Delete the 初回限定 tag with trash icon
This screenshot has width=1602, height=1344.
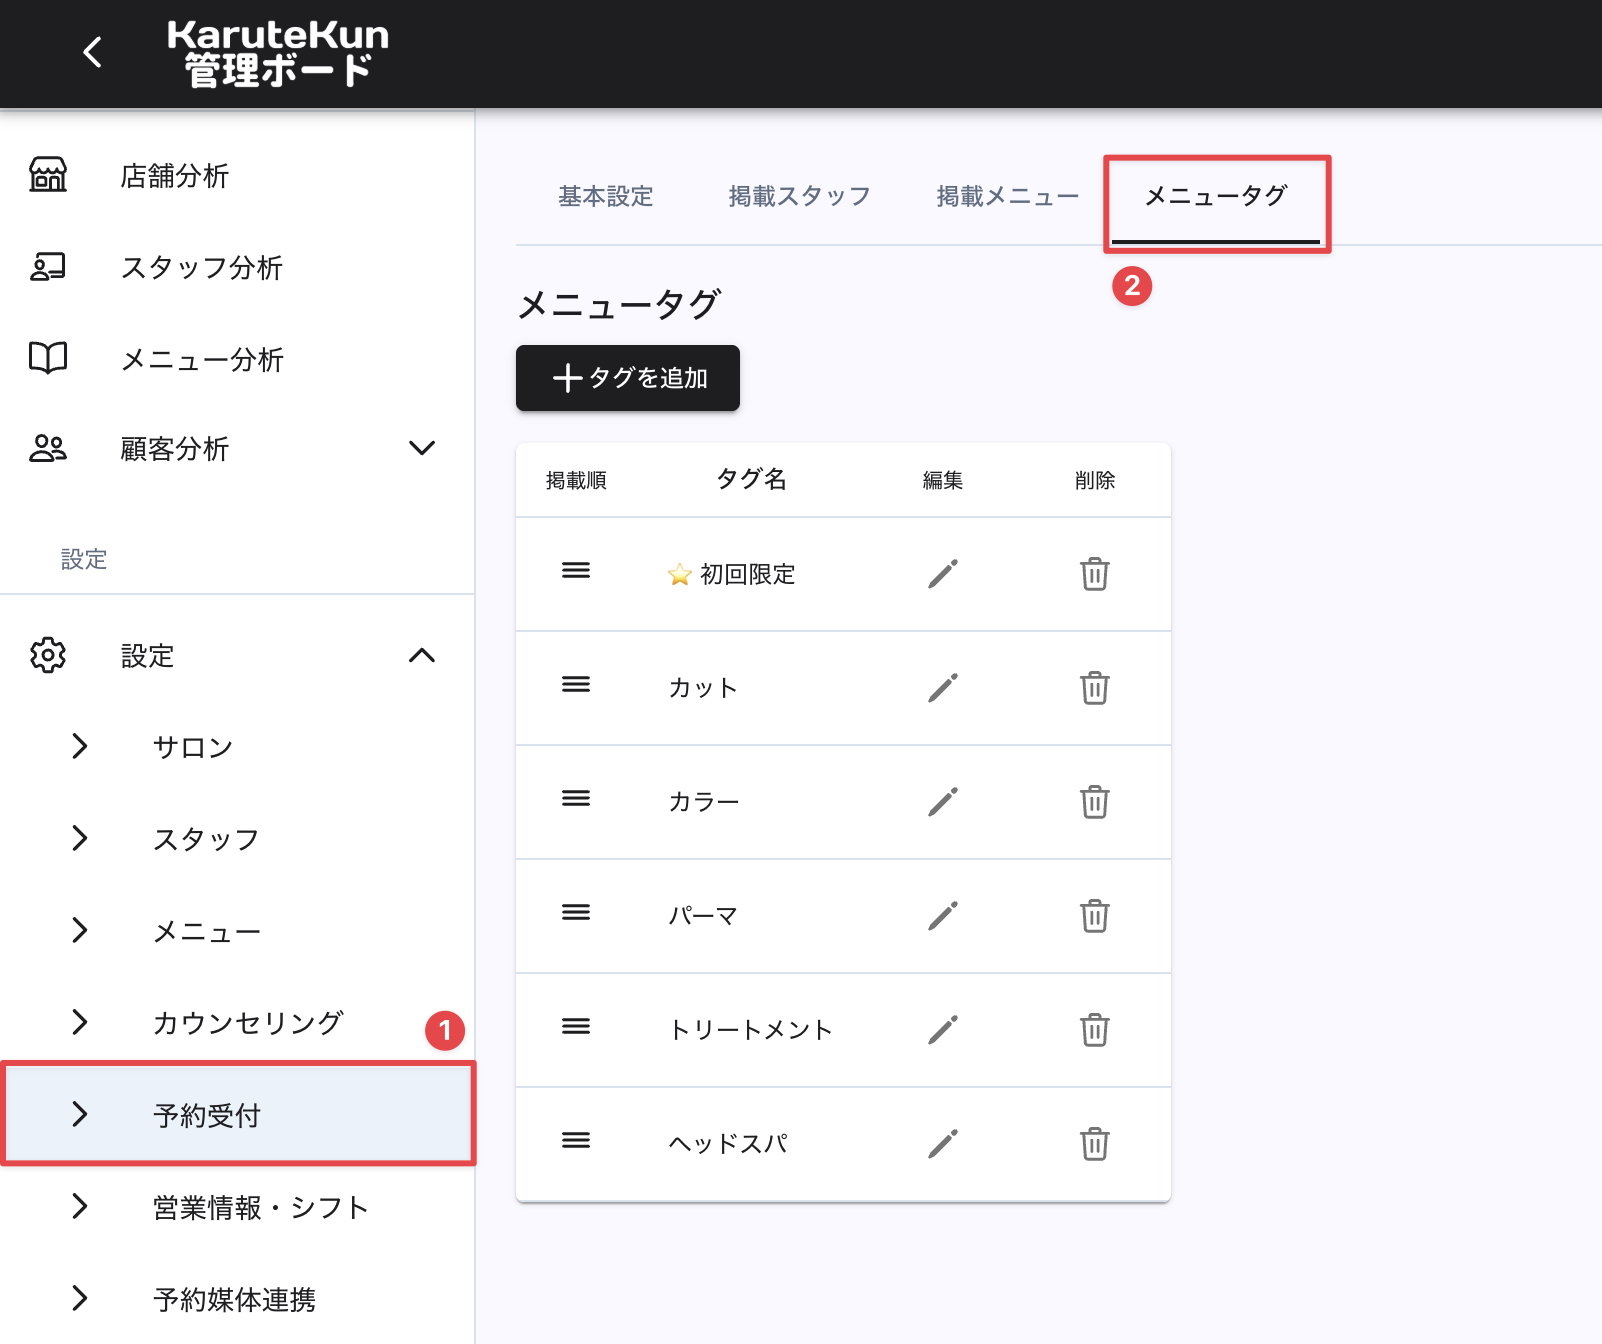coord(1095,574)
